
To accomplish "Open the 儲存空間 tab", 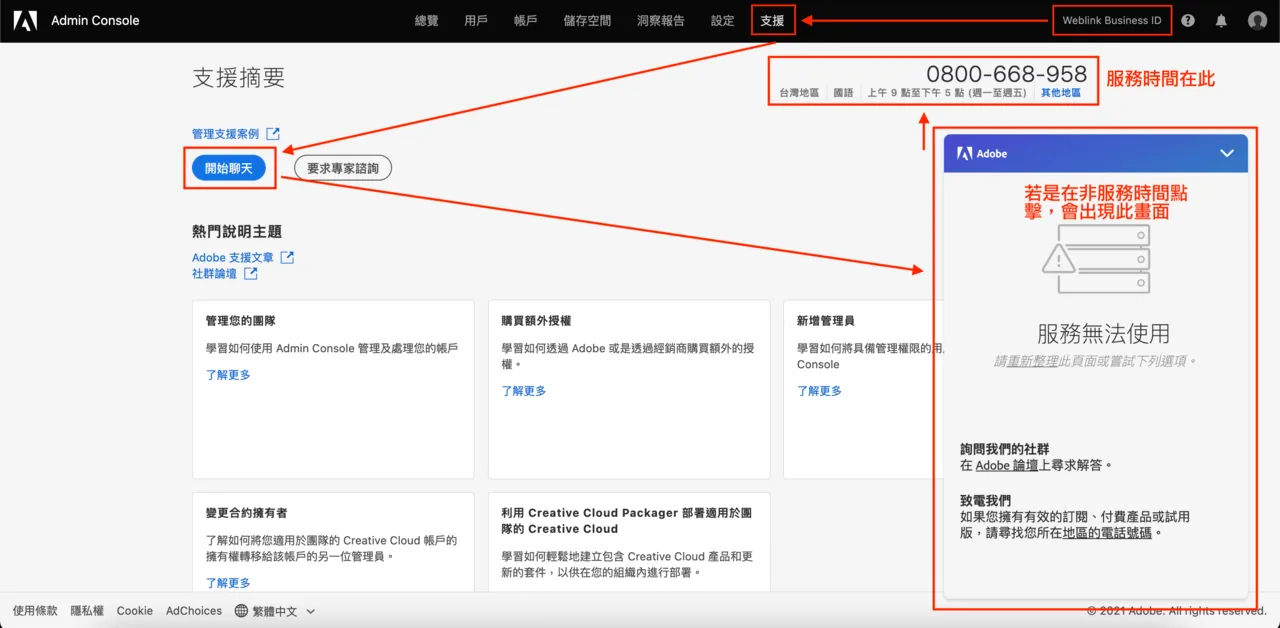I will 587,20.
